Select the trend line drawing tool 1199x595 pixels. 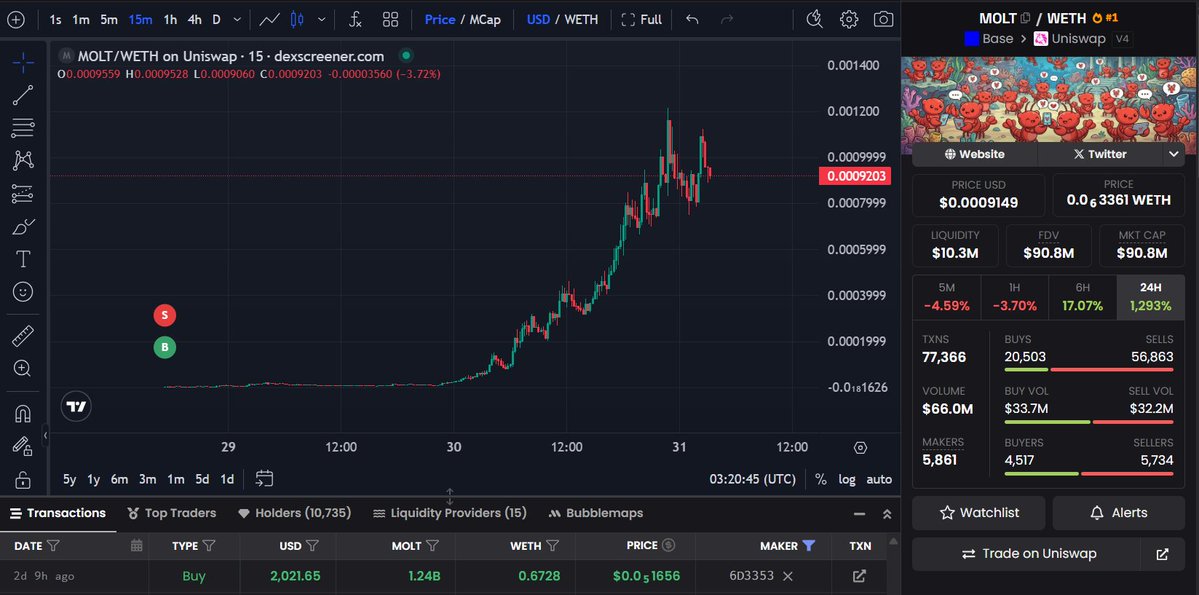click(23, 95)
